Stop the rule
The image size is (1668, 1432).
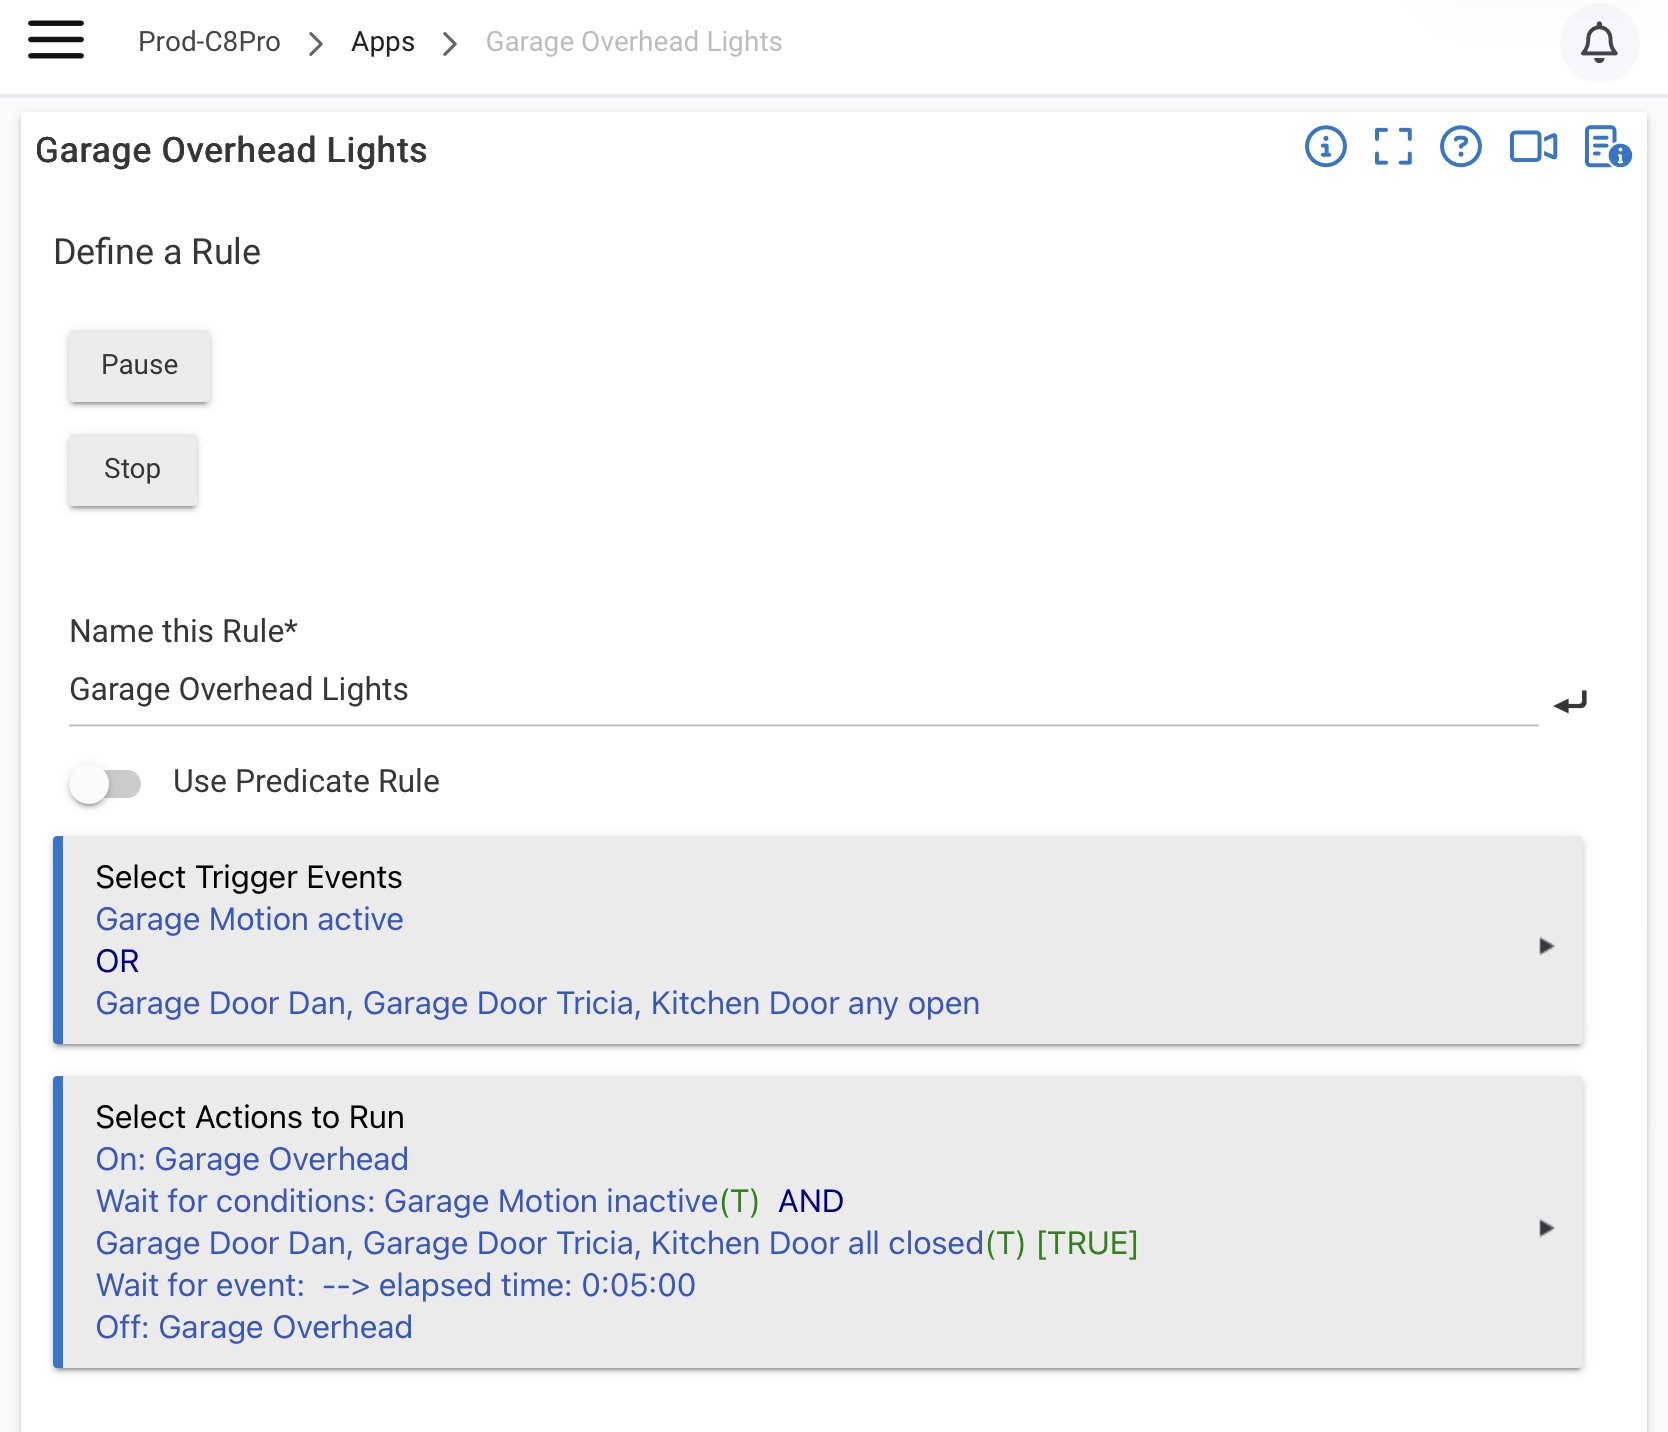132,469
